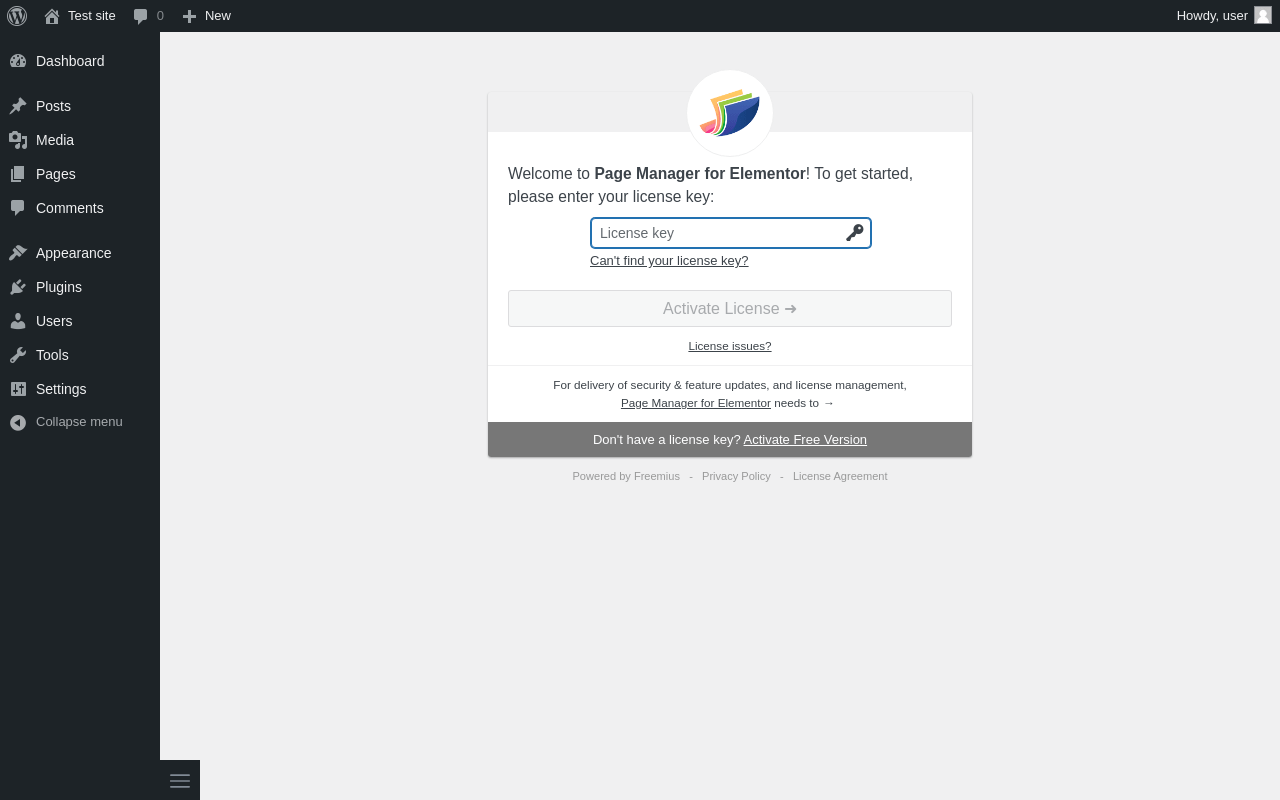Expand the permissions arrow after "needs to"
This screenshot has height=800, width=1280.
[829, 403]
